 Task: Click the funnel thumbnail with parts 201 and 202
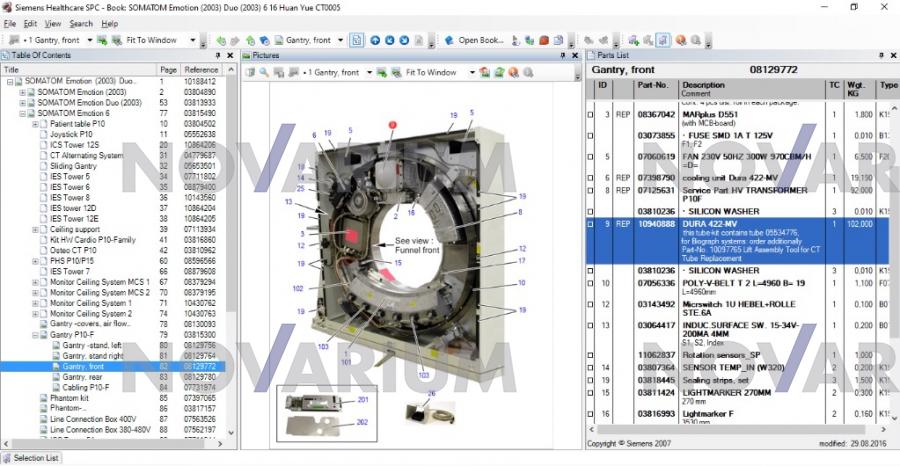point(317,412)
